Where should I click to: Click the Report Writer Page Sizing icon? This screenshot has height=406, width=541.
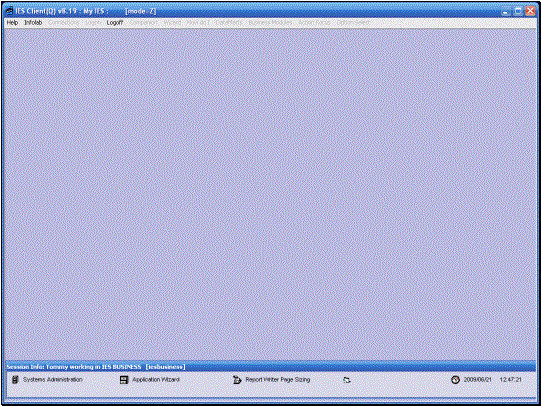coord(237,380)
